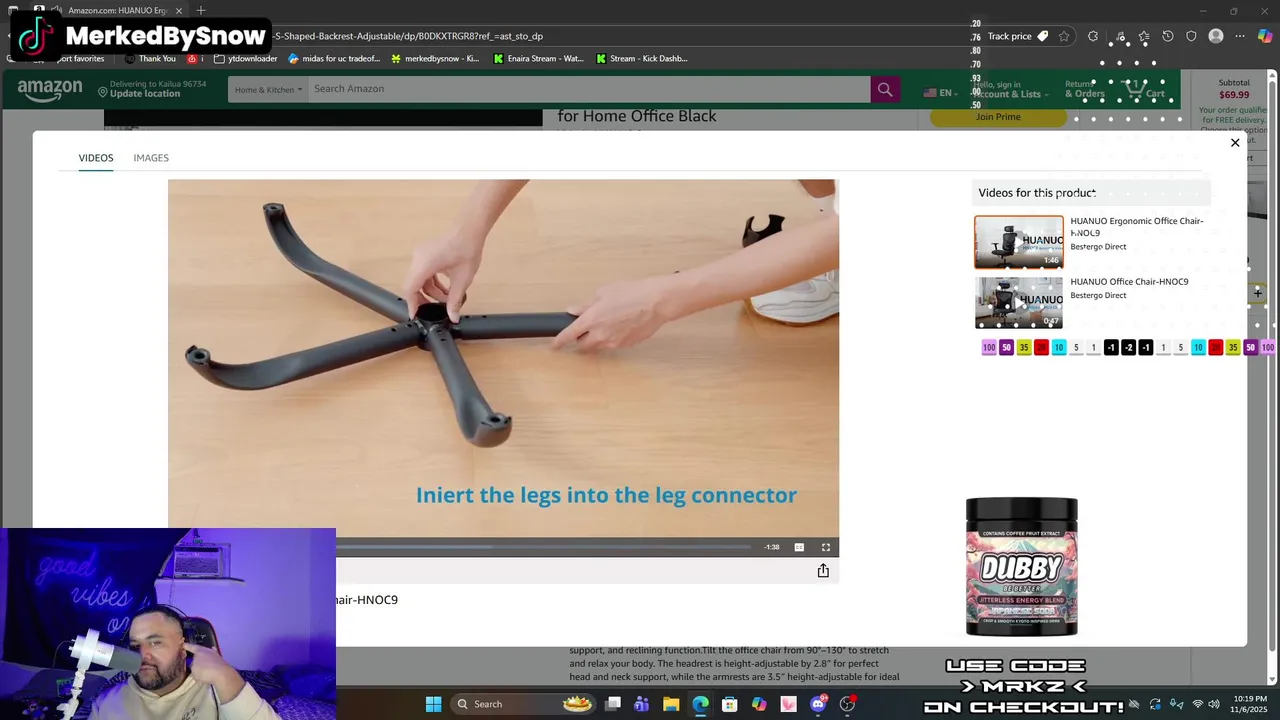This screenshot has width=1280, height=720.
Task: Open Discord from the taskbar
Action: click(818, 704)
